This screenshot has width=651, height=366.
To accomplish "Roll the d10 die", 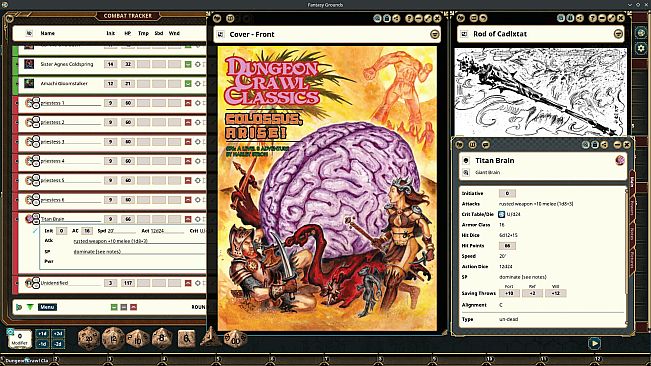I will 137,339.
